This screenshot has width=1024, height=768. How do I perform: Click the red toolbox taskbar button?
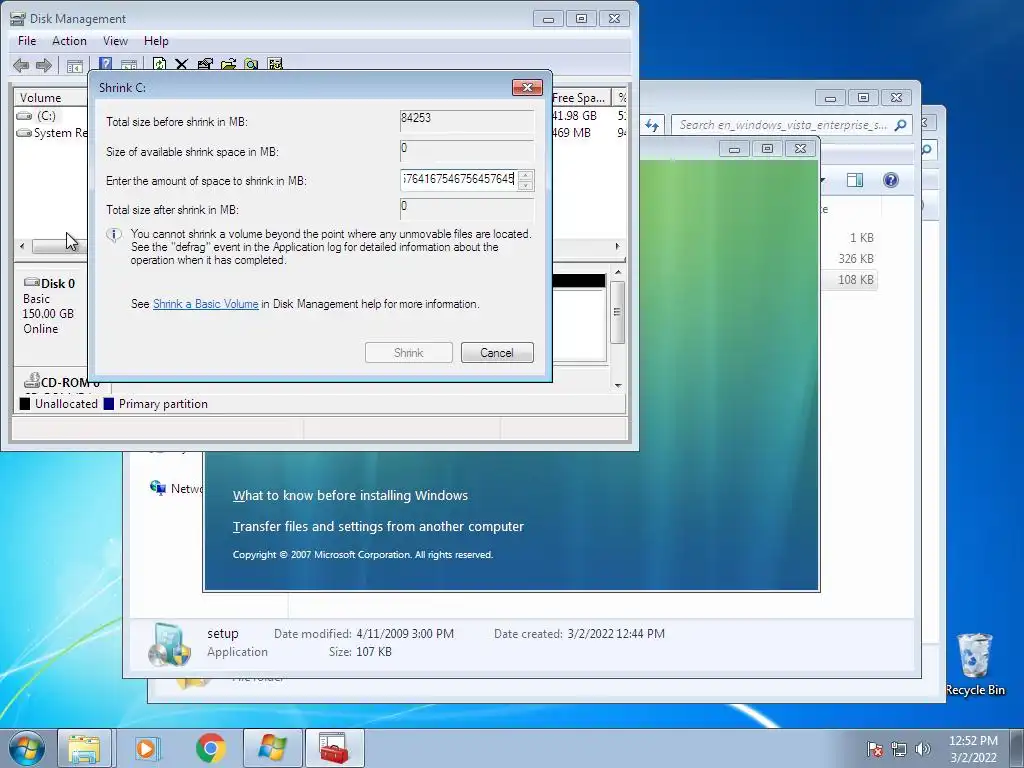click(334, 748)
